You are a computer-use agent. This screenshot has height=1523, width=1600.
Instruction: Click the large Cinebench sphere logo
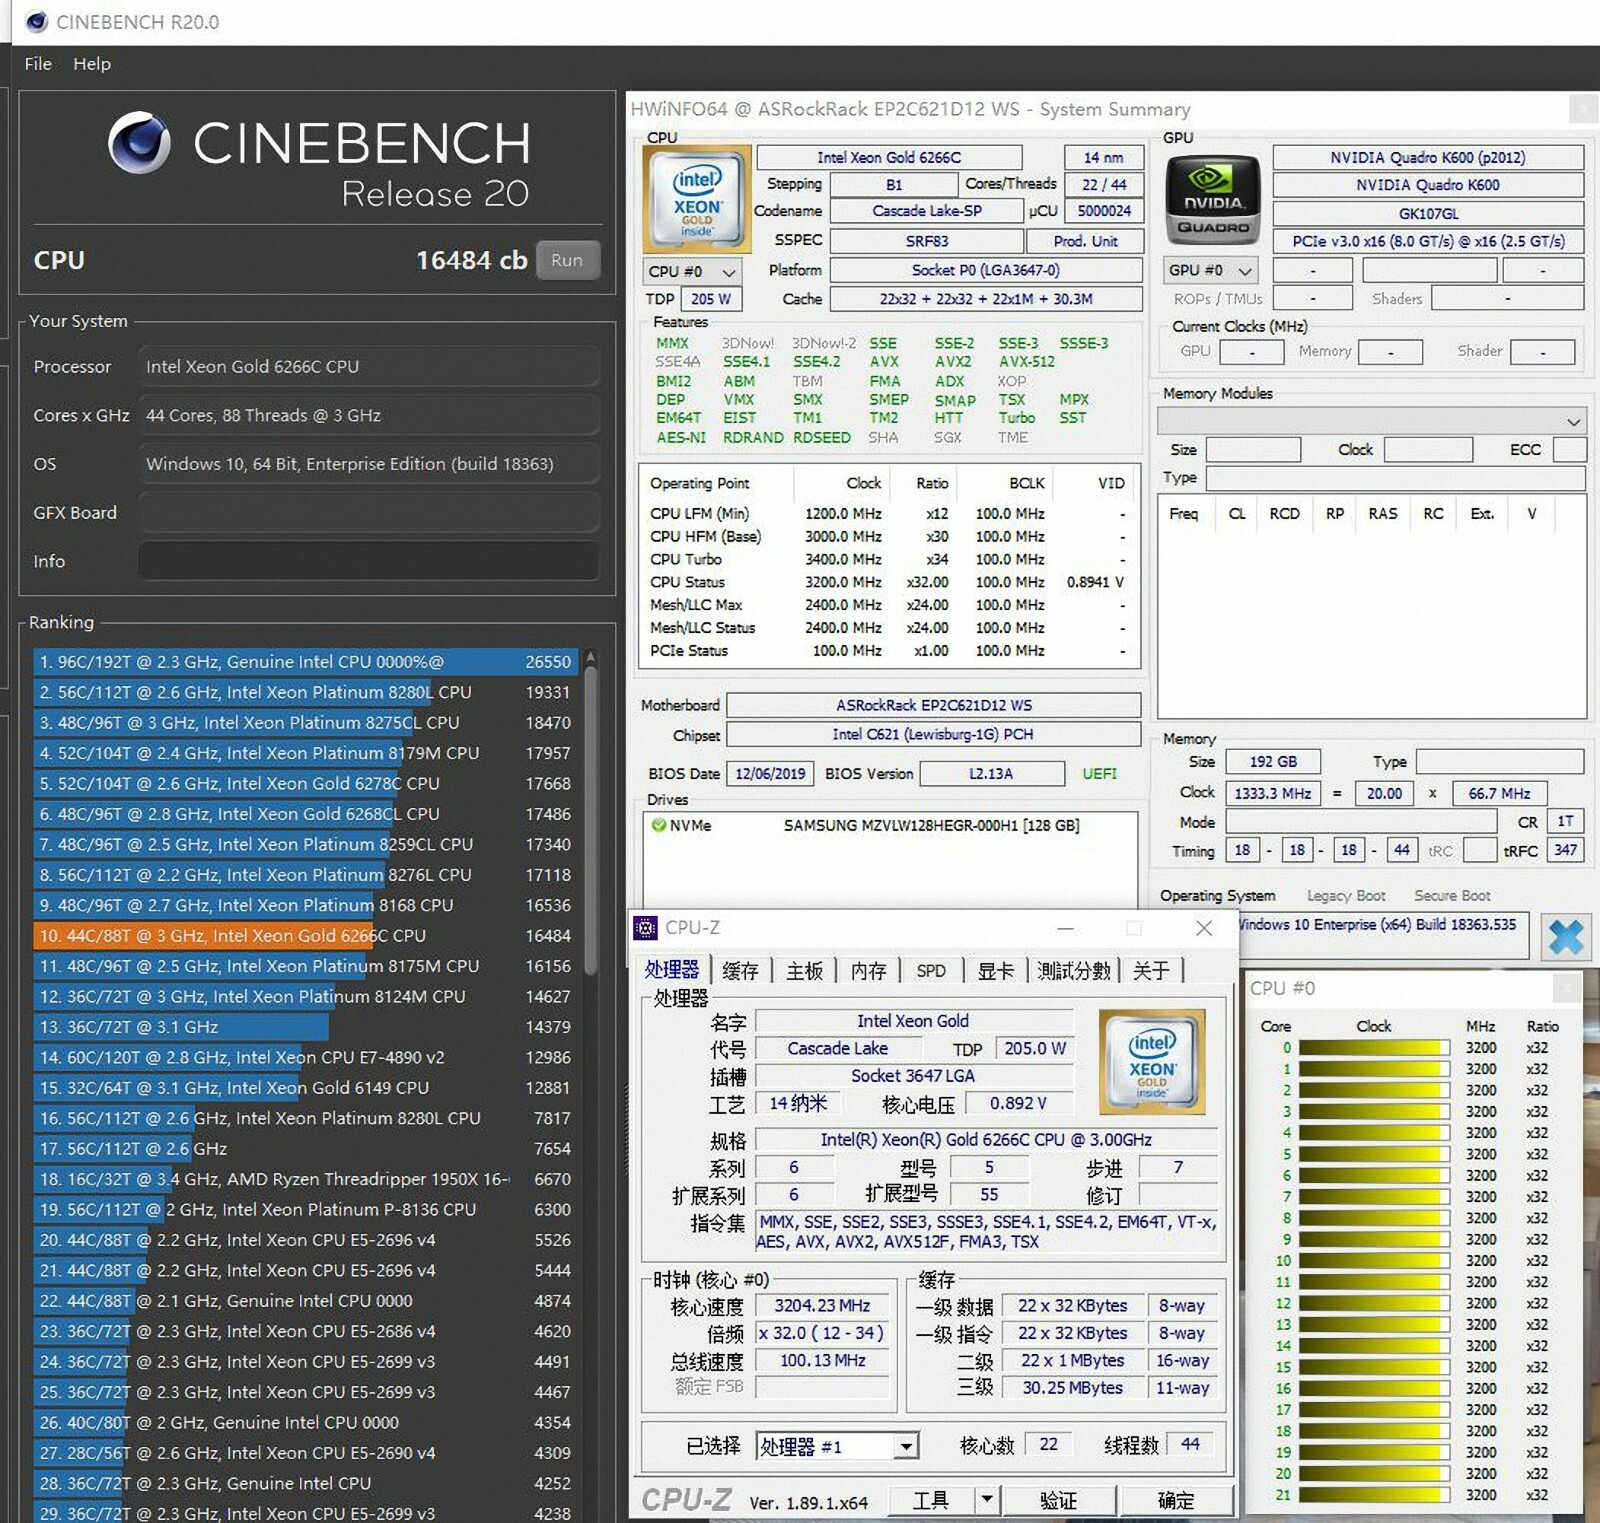[139, 142]
